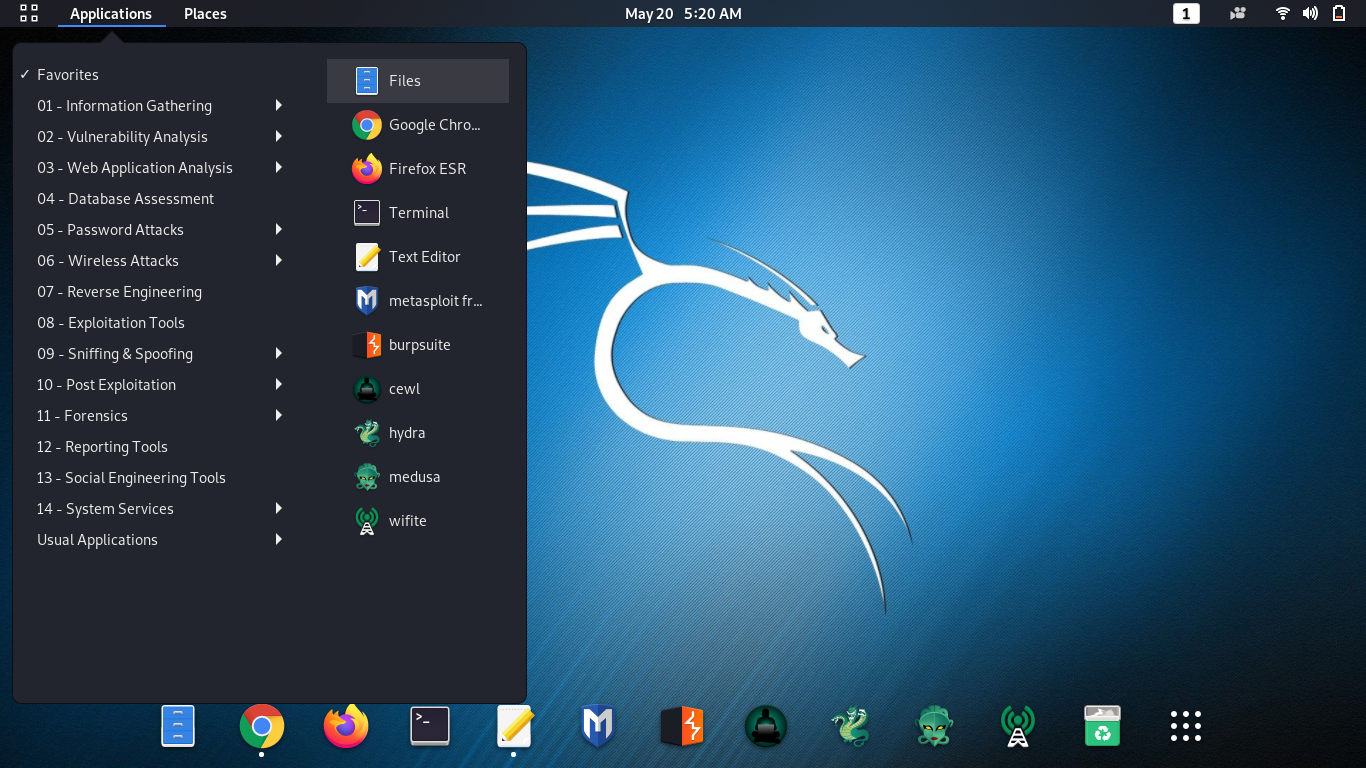Click the Firefox icon in the dock
Viewport: 1366px width, 768px height.
tap(346, 726)
